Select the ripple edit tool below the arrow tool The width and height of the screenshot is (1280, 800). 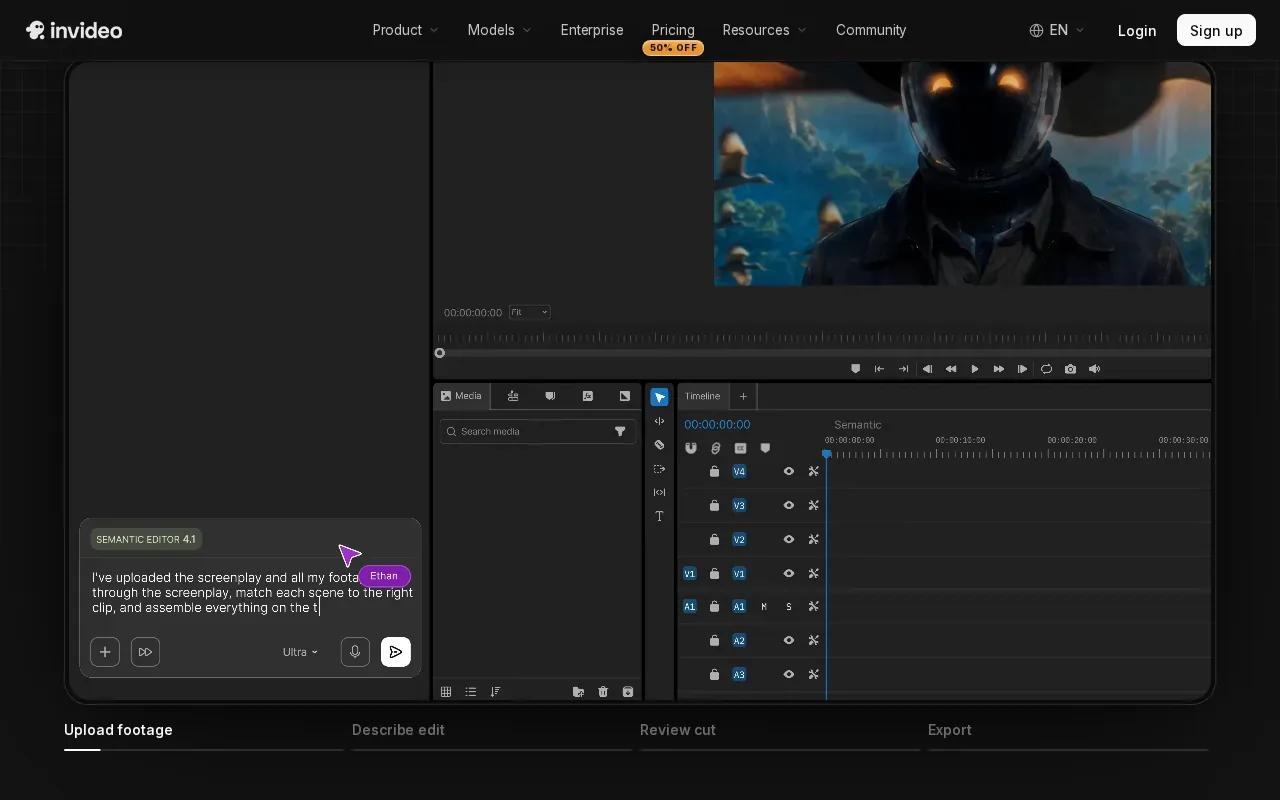tap(659, 421)
